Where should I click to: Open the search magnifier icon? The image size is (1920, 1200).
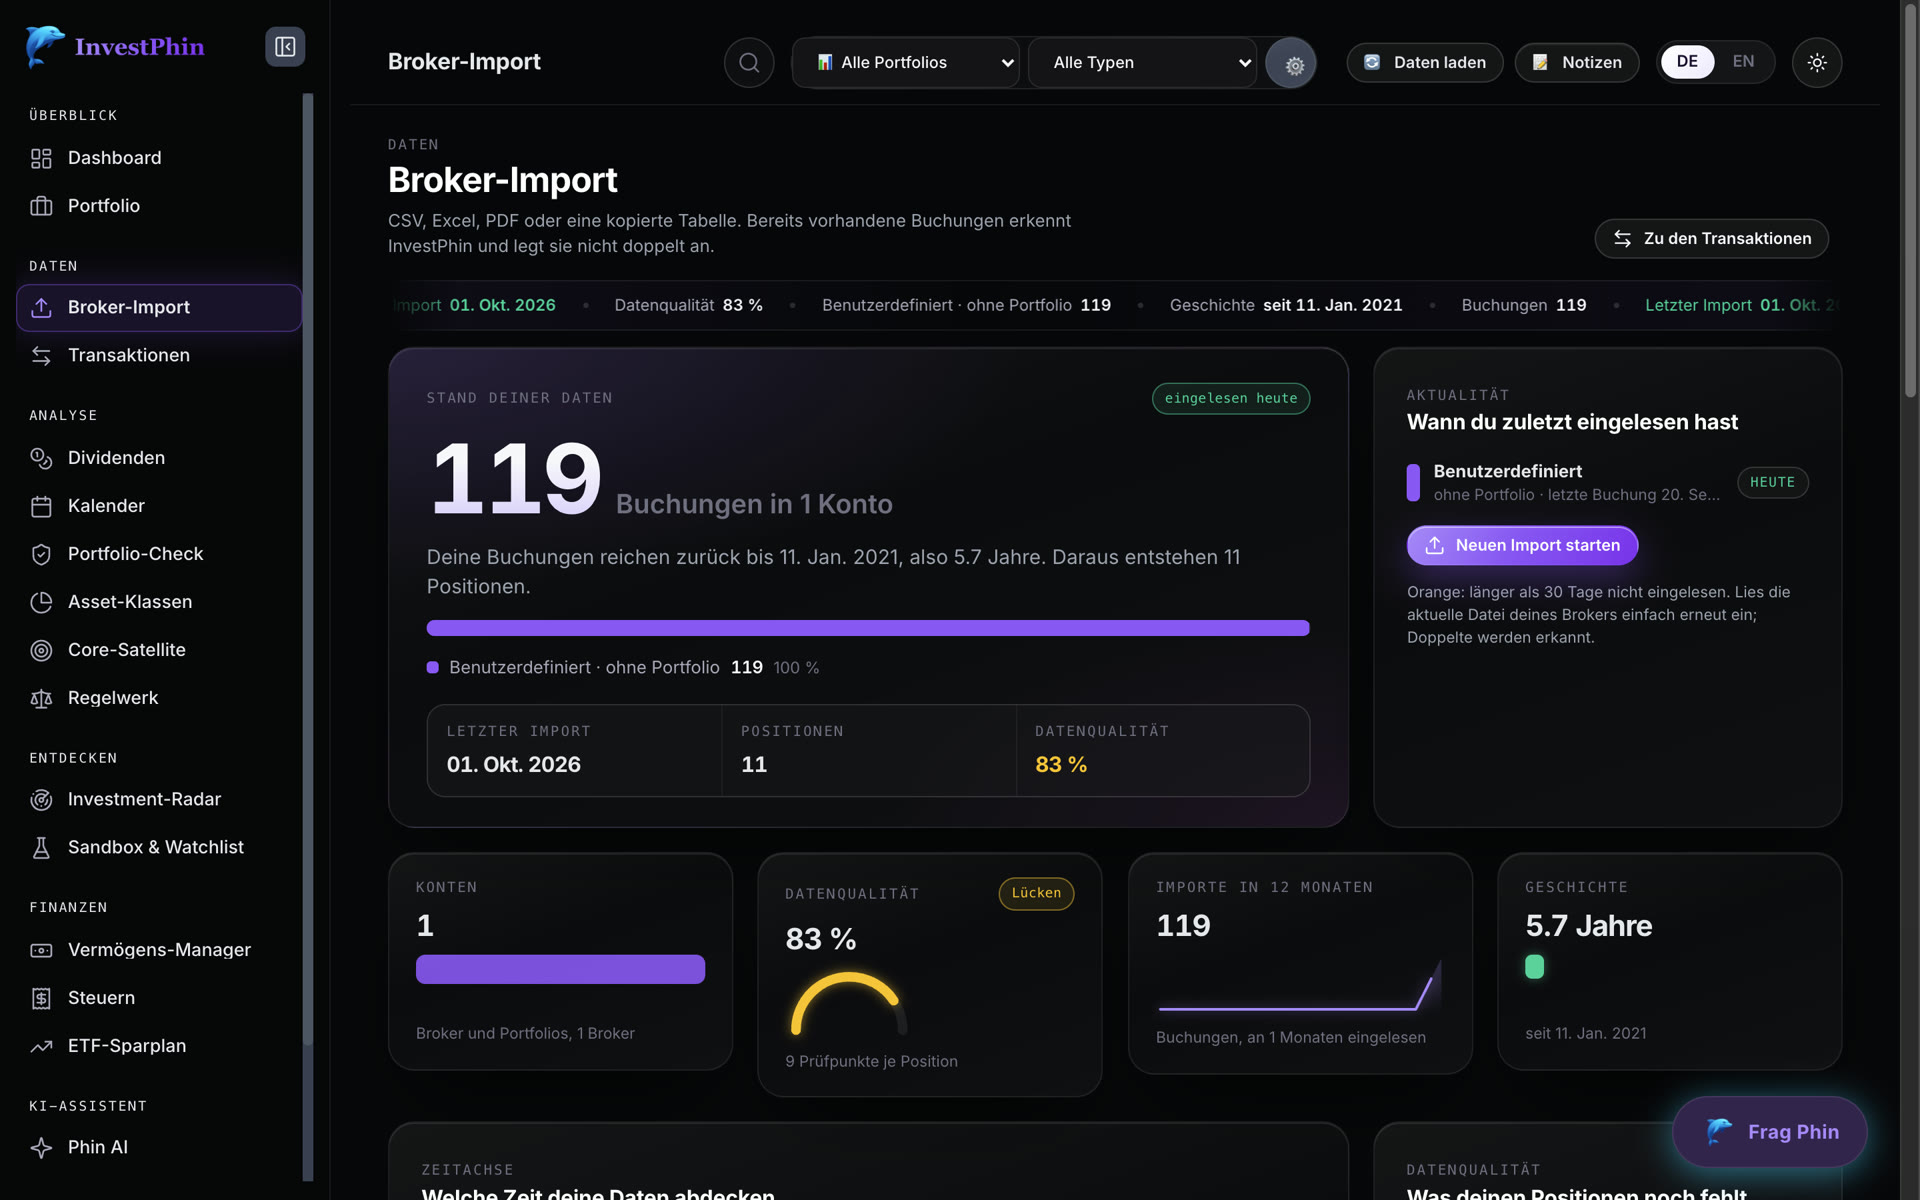point(749,63)
